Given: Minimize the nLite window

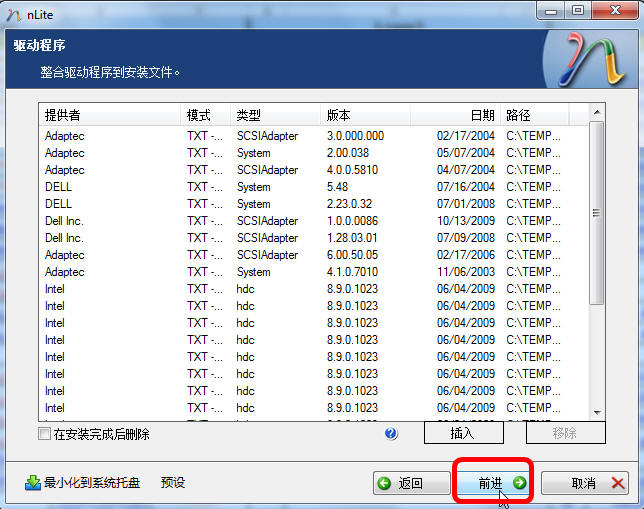Looking at the screenshot, I should (x=551, y=11).
